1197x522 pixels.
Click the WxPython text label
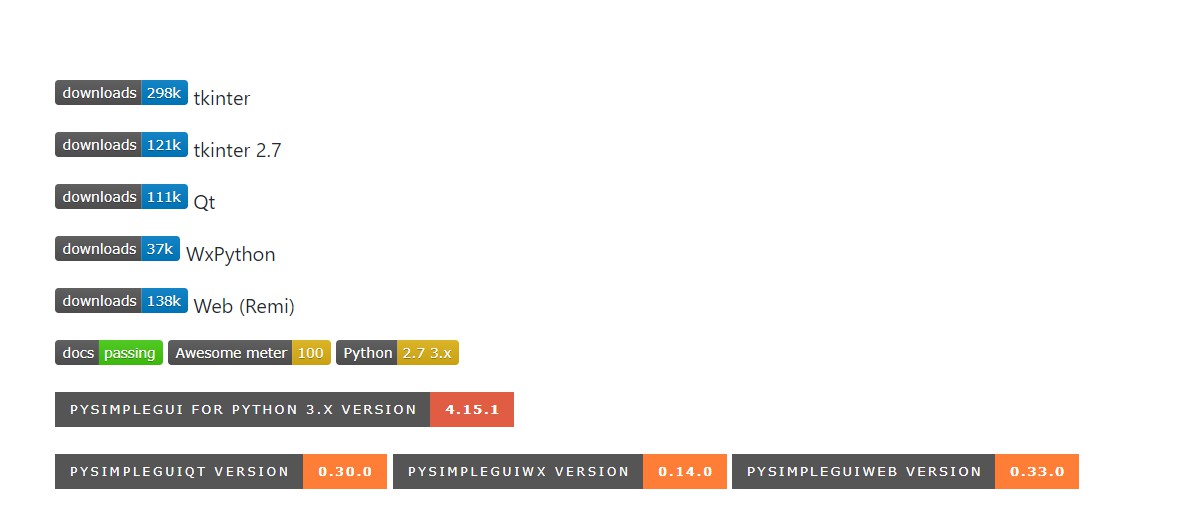pyautogui.click(x=230, y=255)
